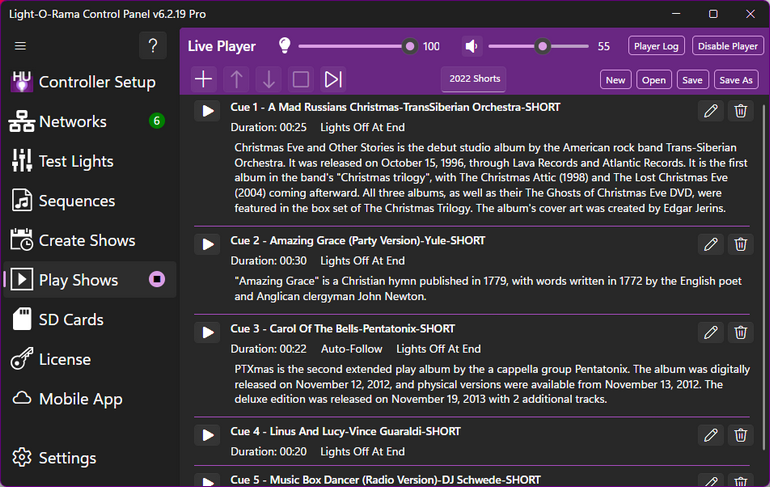The image size is (770, 487).
Task: Click Cue 2 Amazing Grace title text
Action: coord(358,241)
